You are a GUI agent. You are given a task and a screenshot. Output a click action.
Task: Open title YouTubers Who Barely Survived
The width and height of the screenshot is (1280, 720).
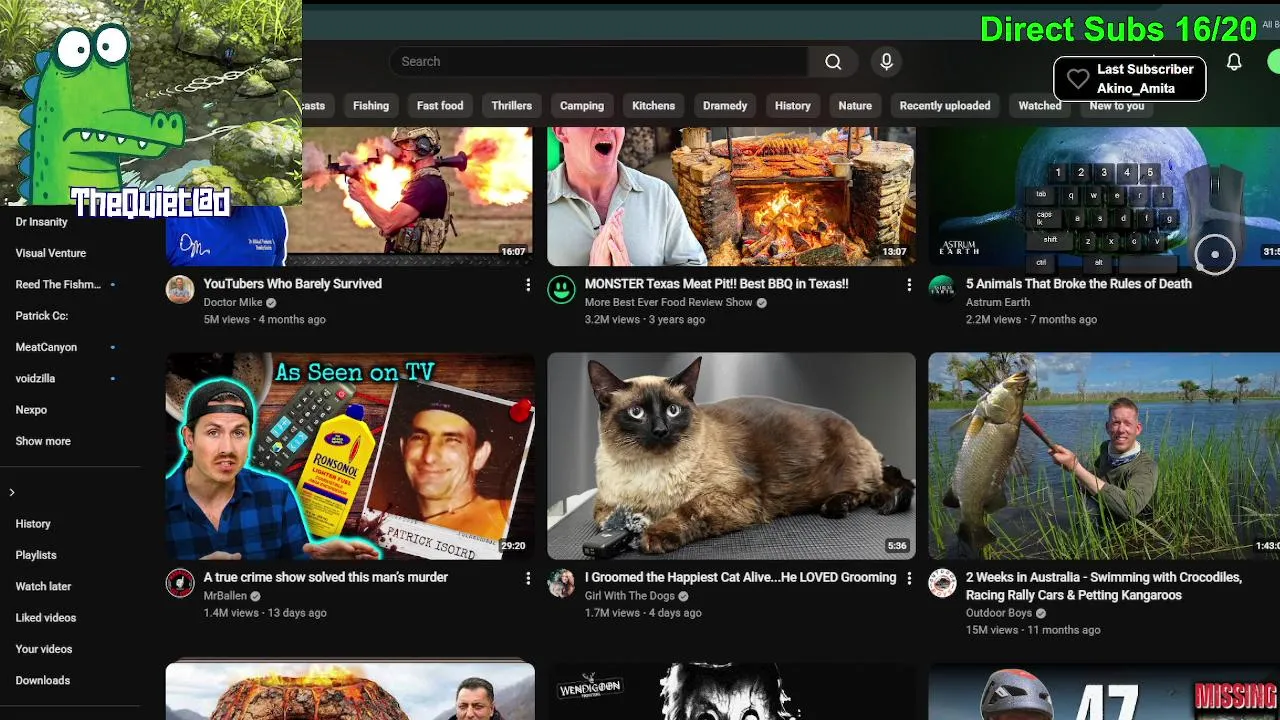click(x=293, y=284)
